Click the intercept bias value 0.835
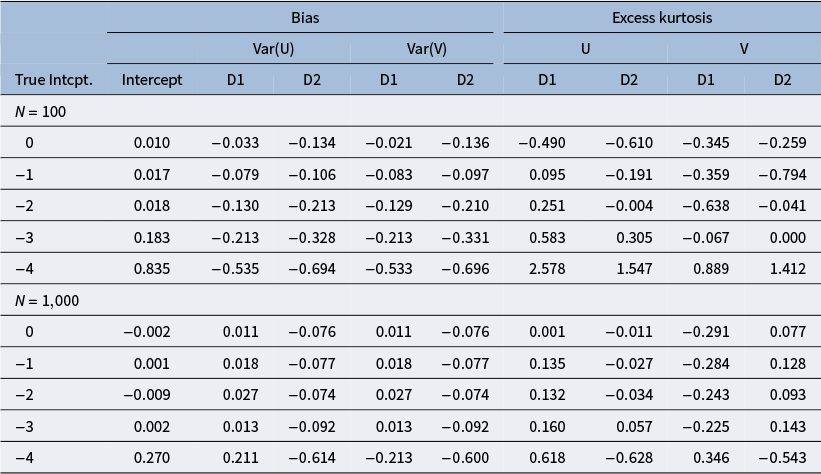821x474 pixels. [x=152, y=269]
